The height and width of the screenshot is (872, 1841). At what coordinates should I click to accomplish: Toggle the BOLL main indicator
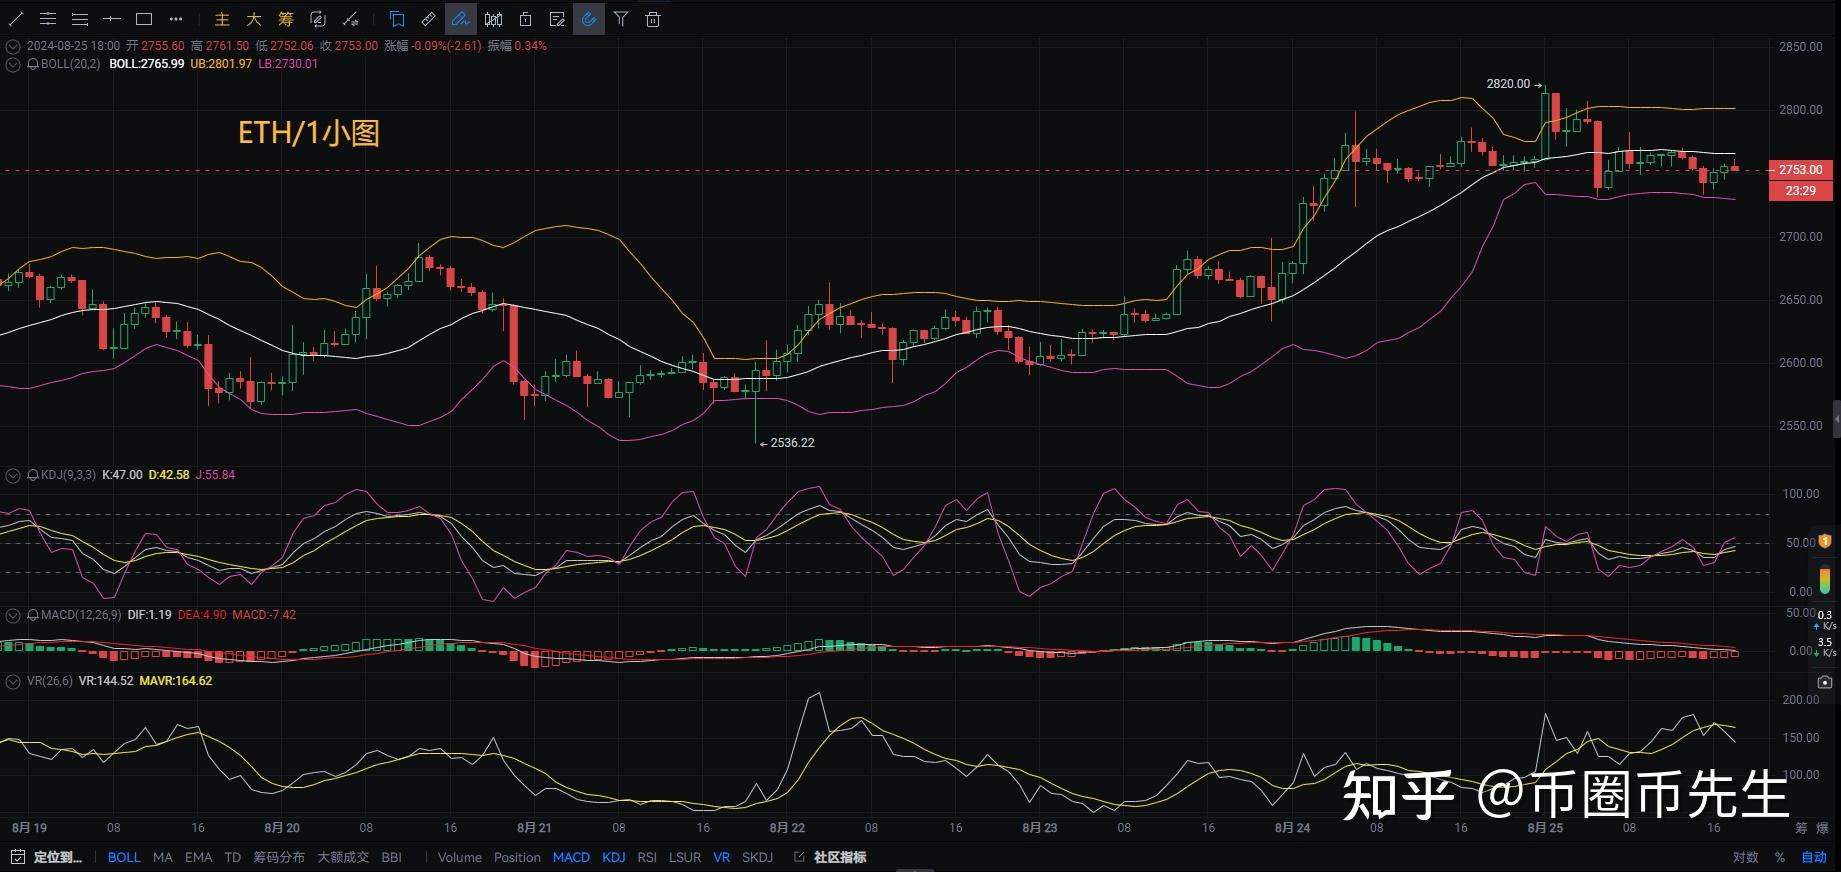[x=124, y=857]
